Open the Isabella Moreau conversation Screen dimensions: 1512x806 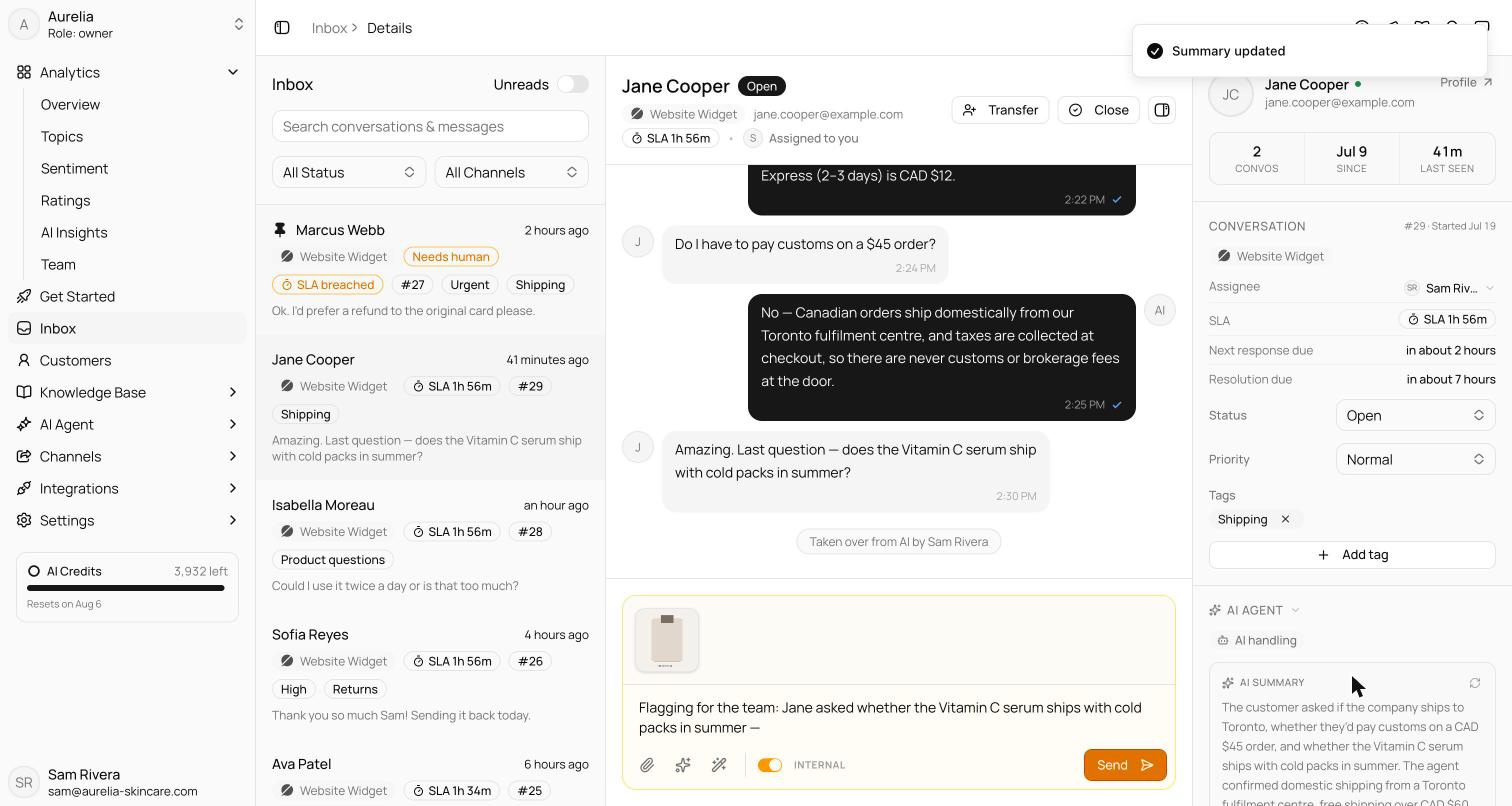pyautogui.click(x=430, y=545)
